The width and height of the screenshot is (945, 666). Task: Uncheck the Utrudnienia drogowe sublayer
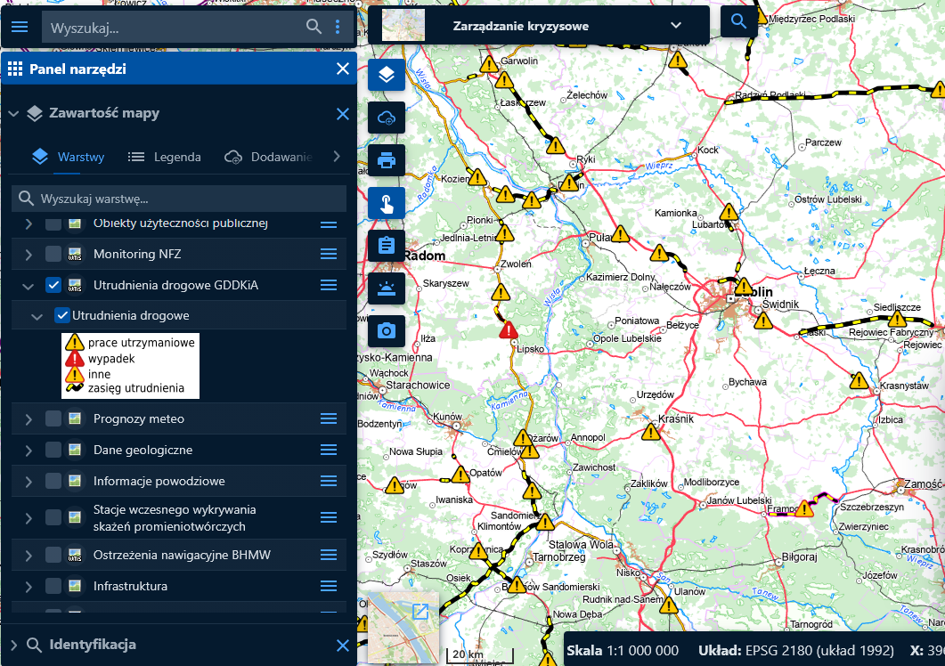click(x=61, y=315)
